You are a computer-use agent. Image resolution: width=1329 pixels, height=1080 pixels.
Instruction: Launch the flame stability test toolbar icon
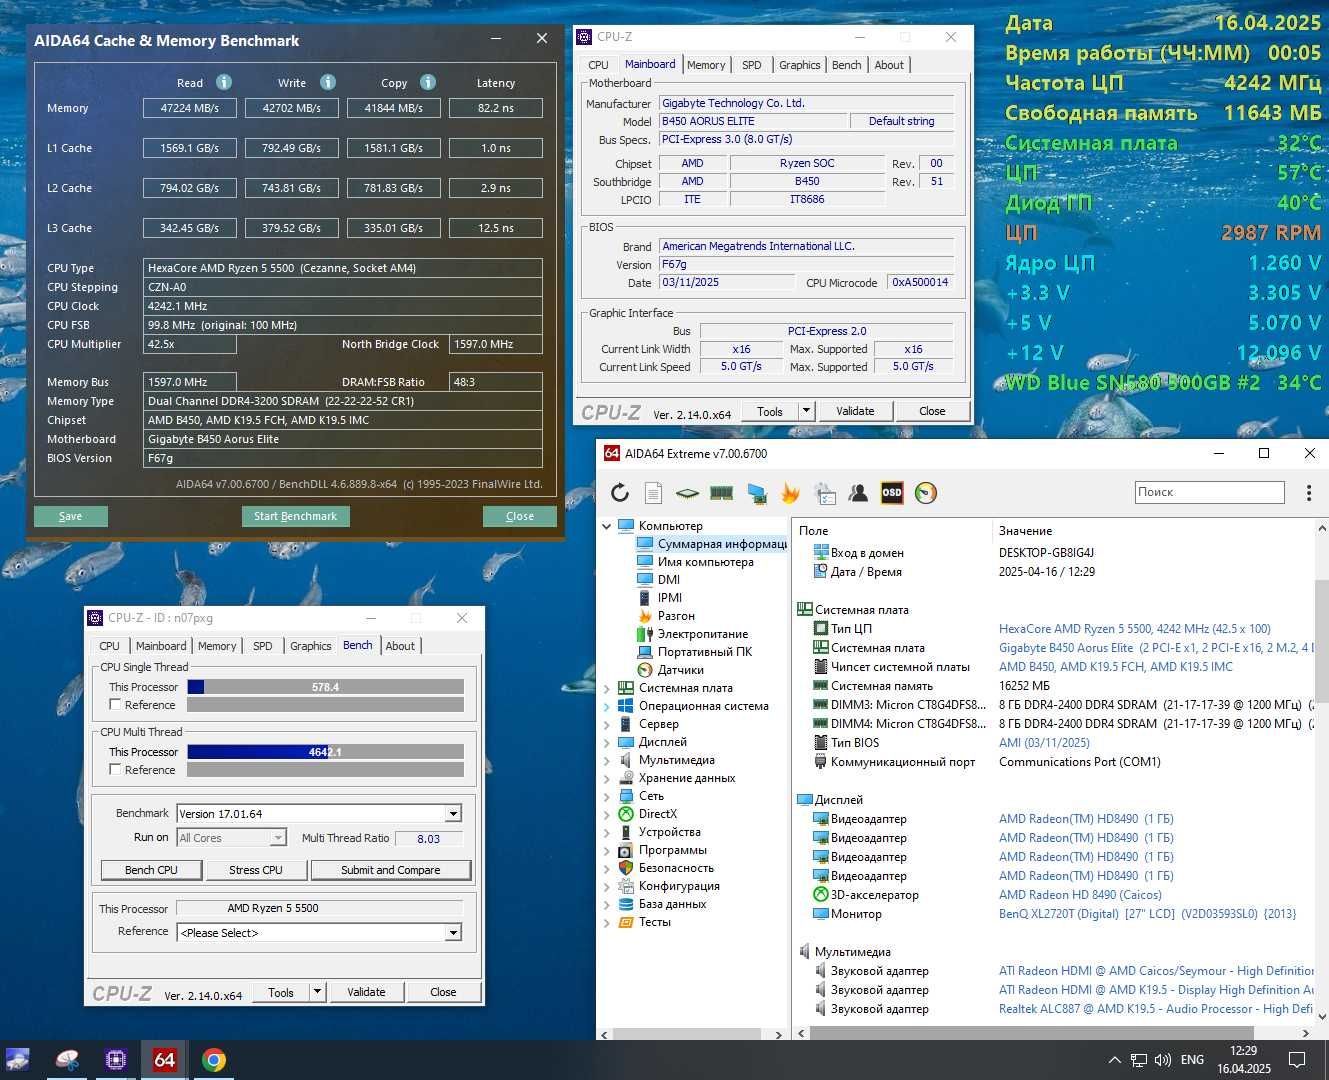(x=790, y=493)
